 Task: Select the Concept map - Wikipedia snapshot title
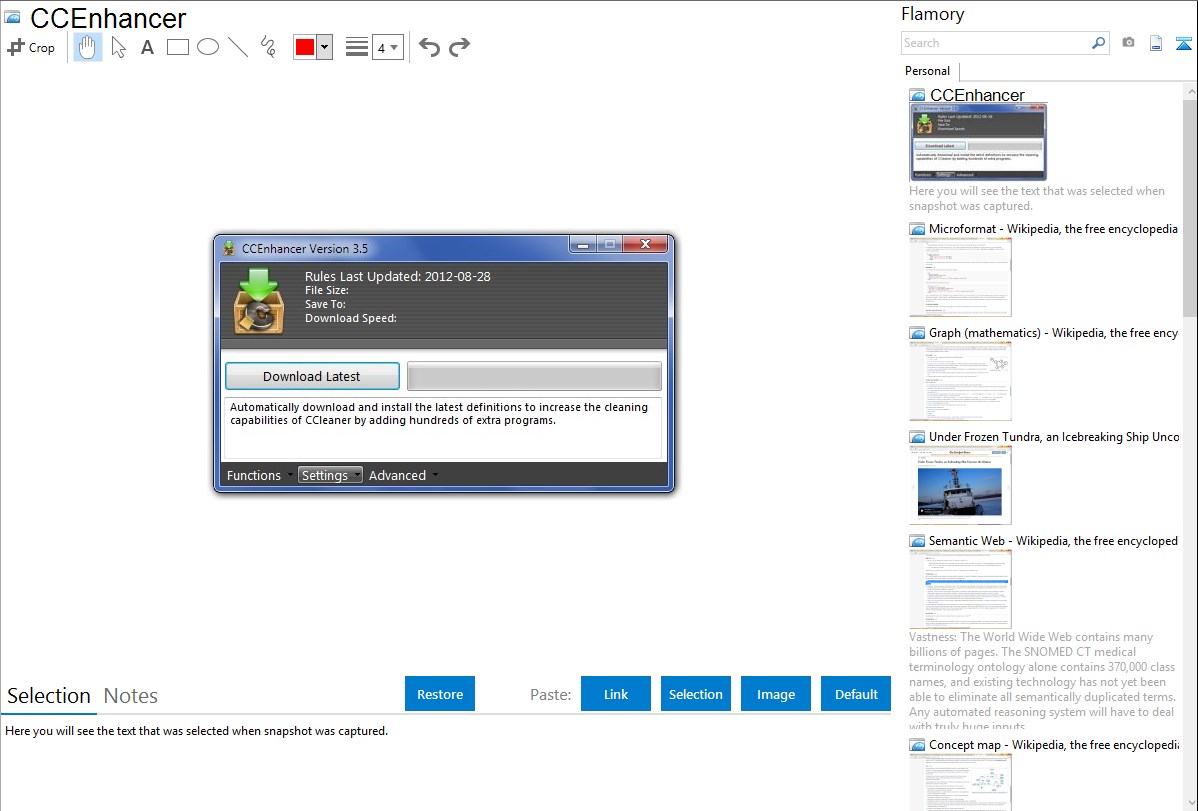coord(1054,744)
